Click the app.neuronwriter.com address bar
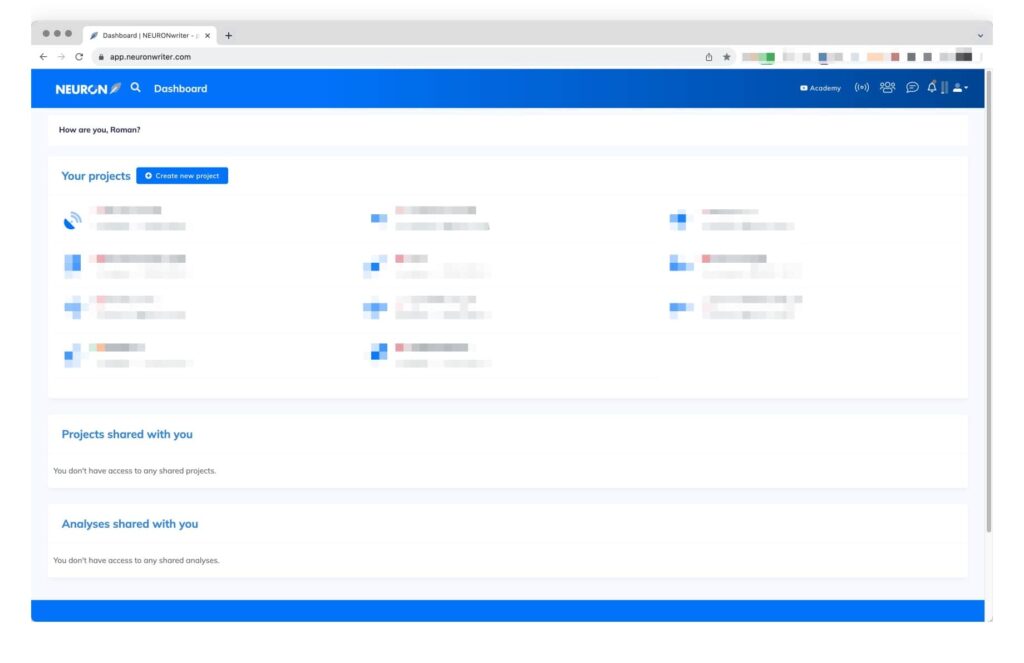This screenshot has height=663, width=1024. [400, 57]
